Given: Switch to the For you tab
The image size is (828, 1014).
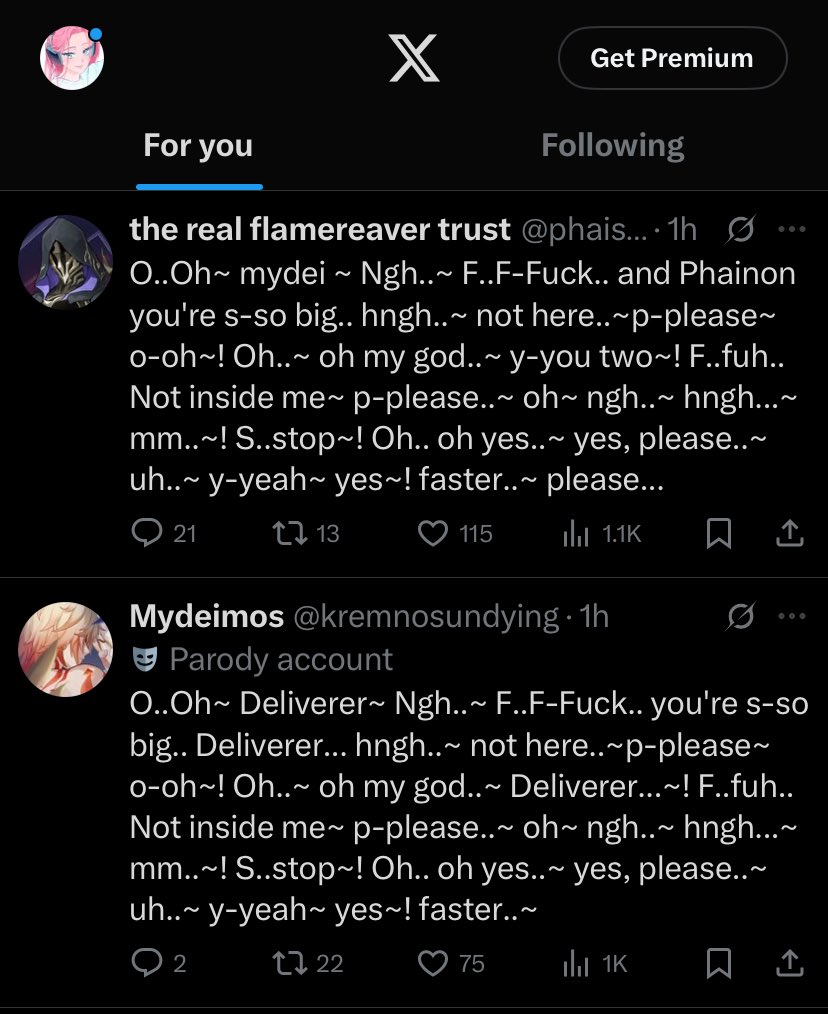Looking at the screenshot, I should (198, 146).
